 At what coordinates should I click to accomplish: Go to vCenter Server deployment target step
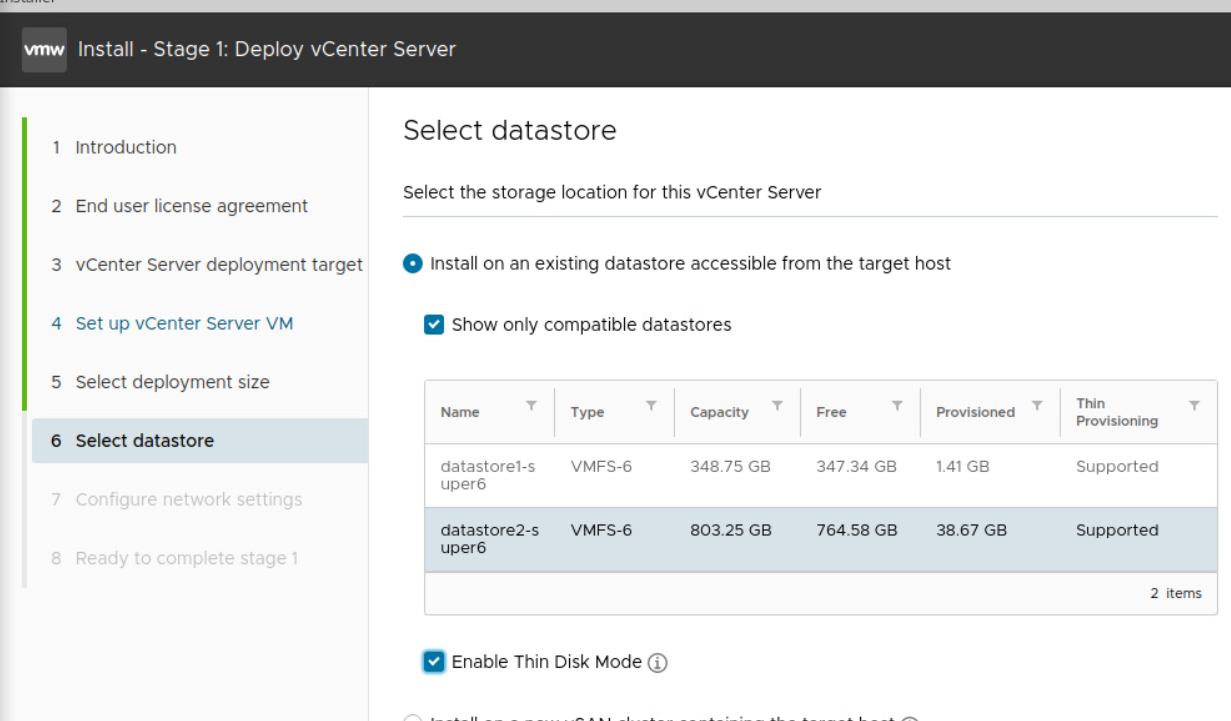(219, 265)
